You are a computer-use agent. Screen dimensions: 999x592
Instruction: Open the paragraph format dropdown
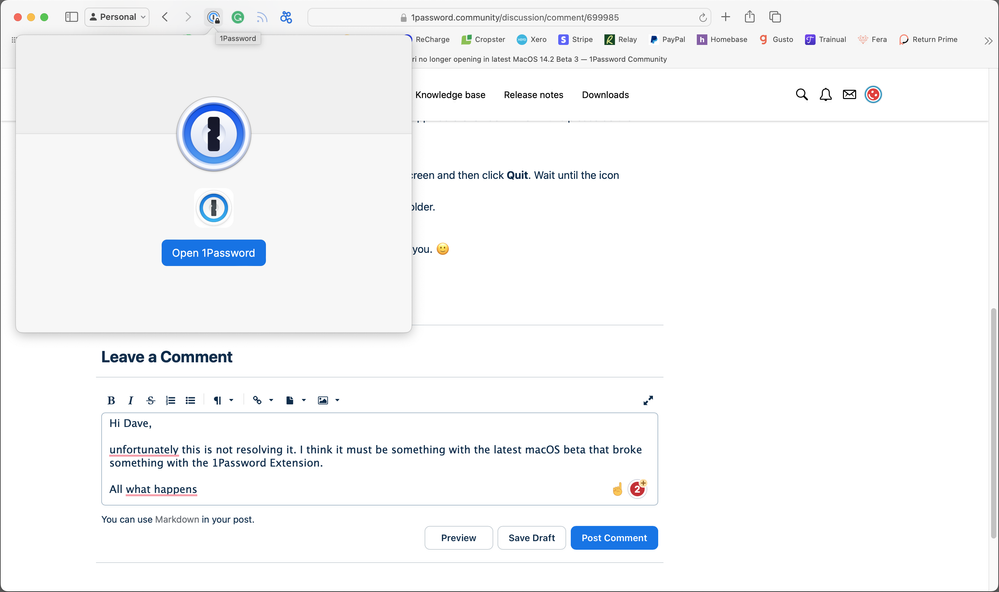223,400
